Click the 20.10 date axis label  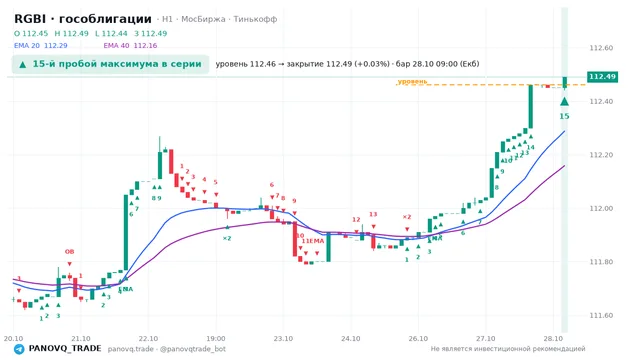(x=13, y=339)
